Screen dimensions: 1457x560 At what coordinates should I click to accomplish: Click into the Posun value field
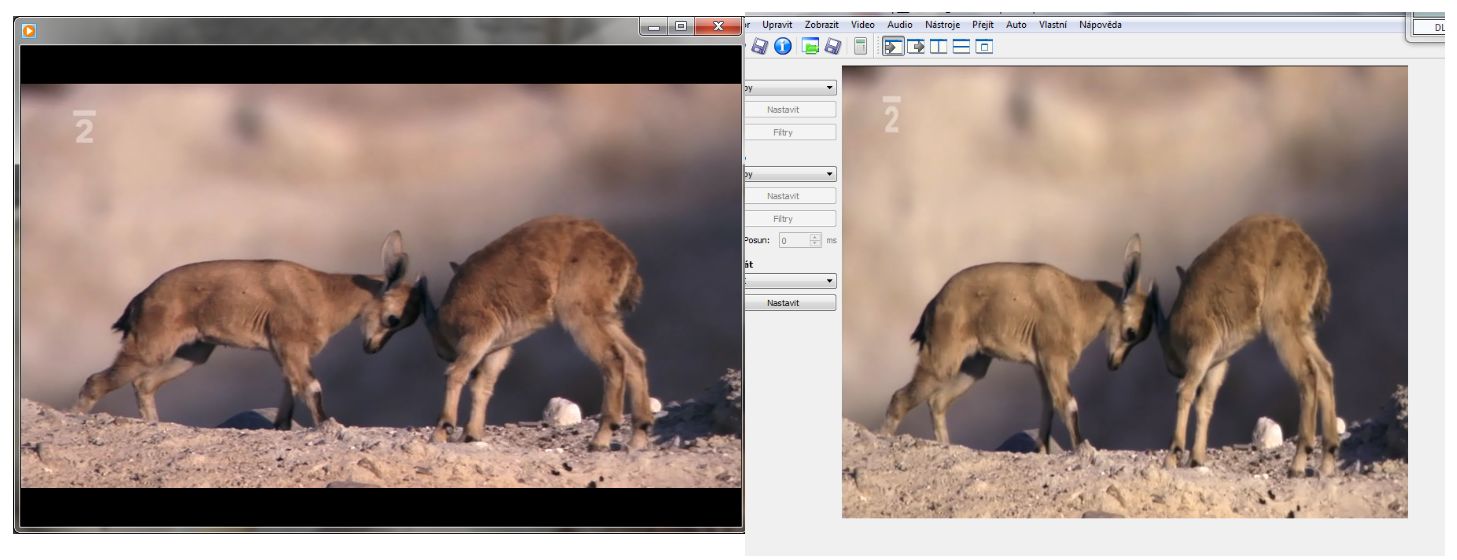coord(794,240)
